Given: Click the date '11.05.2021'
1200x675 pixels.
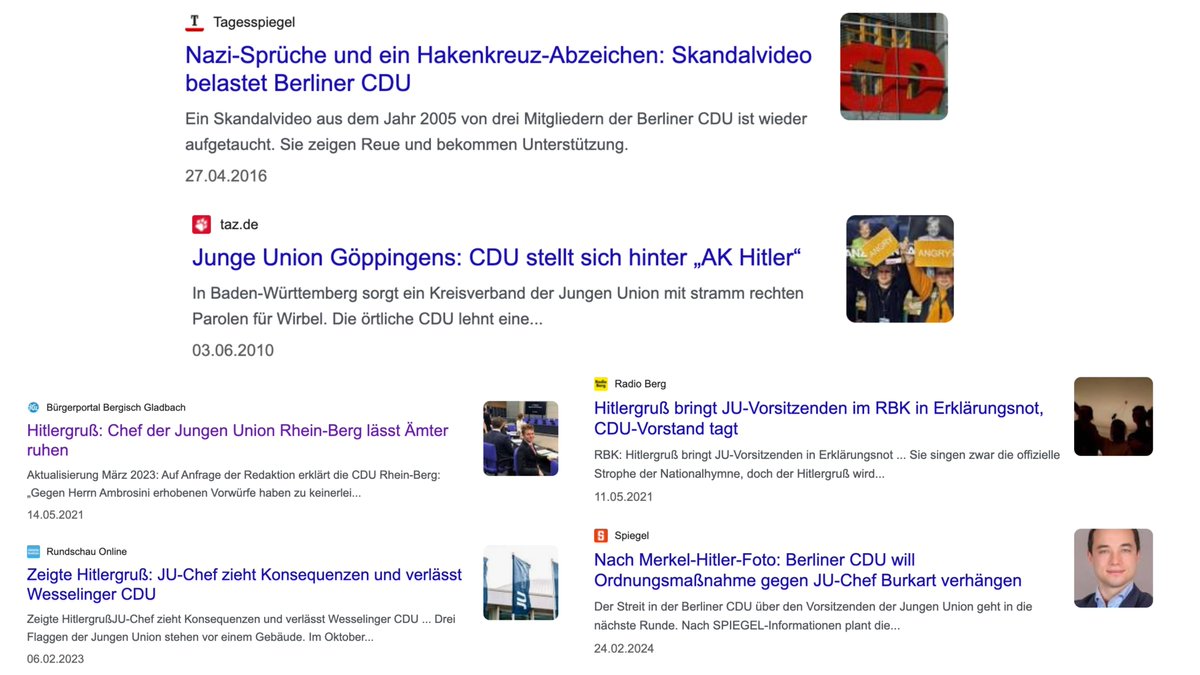Looking at the screenshot, I should pyautogui.click(x=623, y=497).
